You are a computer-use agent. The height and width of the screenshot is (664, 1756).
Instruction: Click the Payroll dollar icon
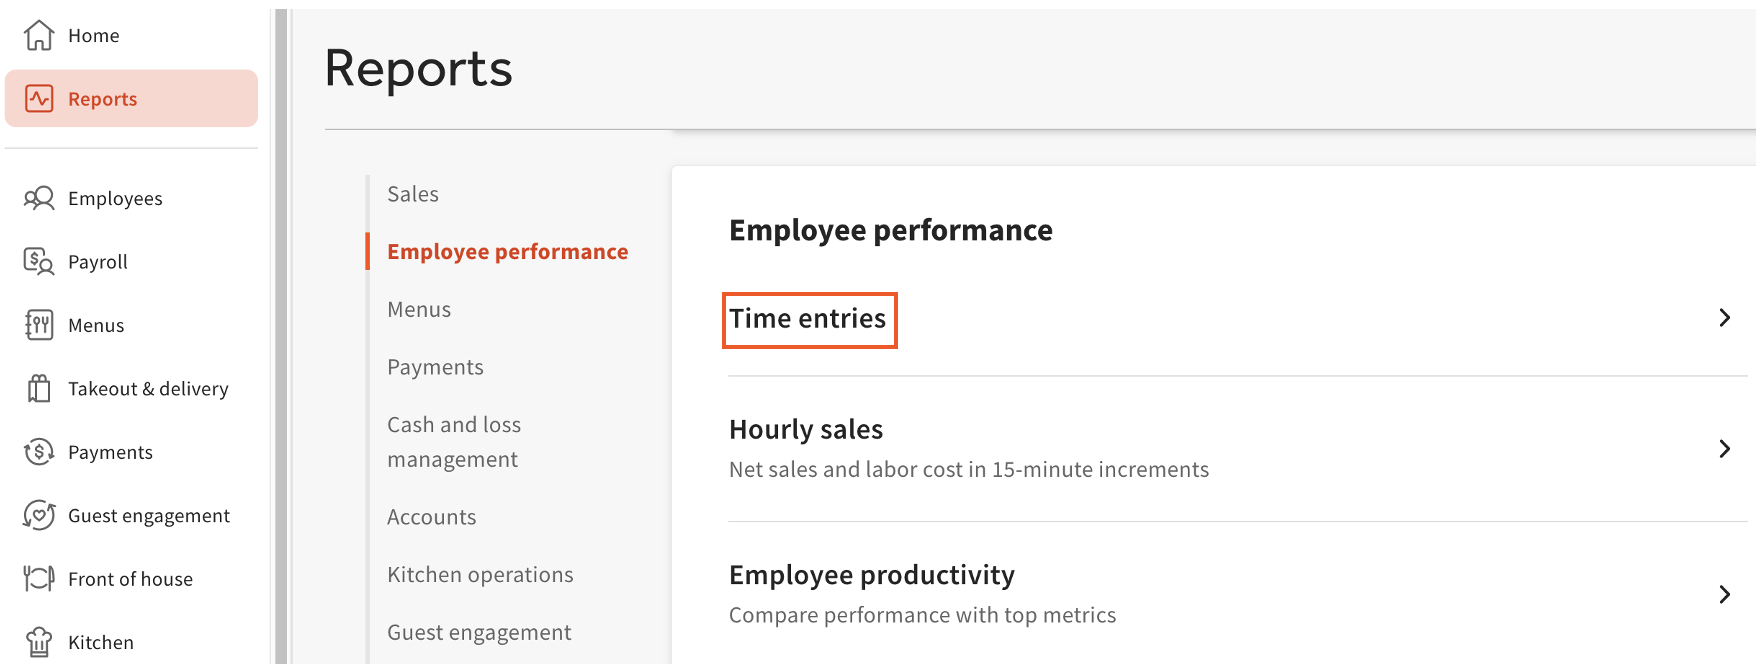point(37,261)
